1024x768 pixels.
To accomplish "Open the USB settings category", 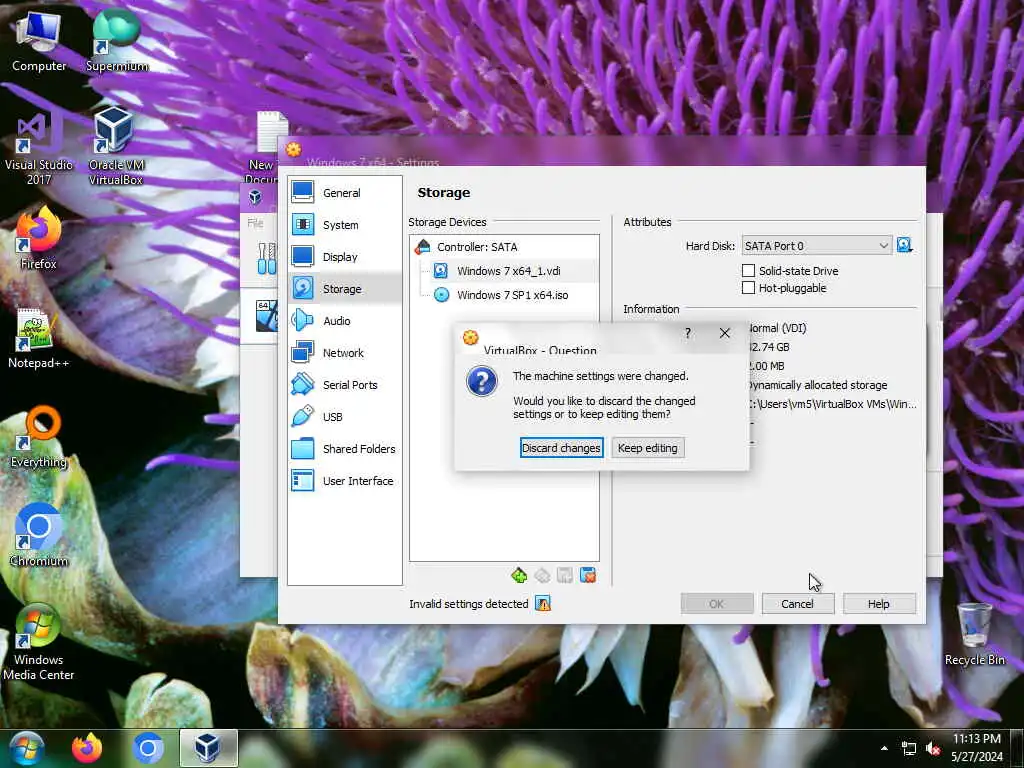I will tap(344, 417).
